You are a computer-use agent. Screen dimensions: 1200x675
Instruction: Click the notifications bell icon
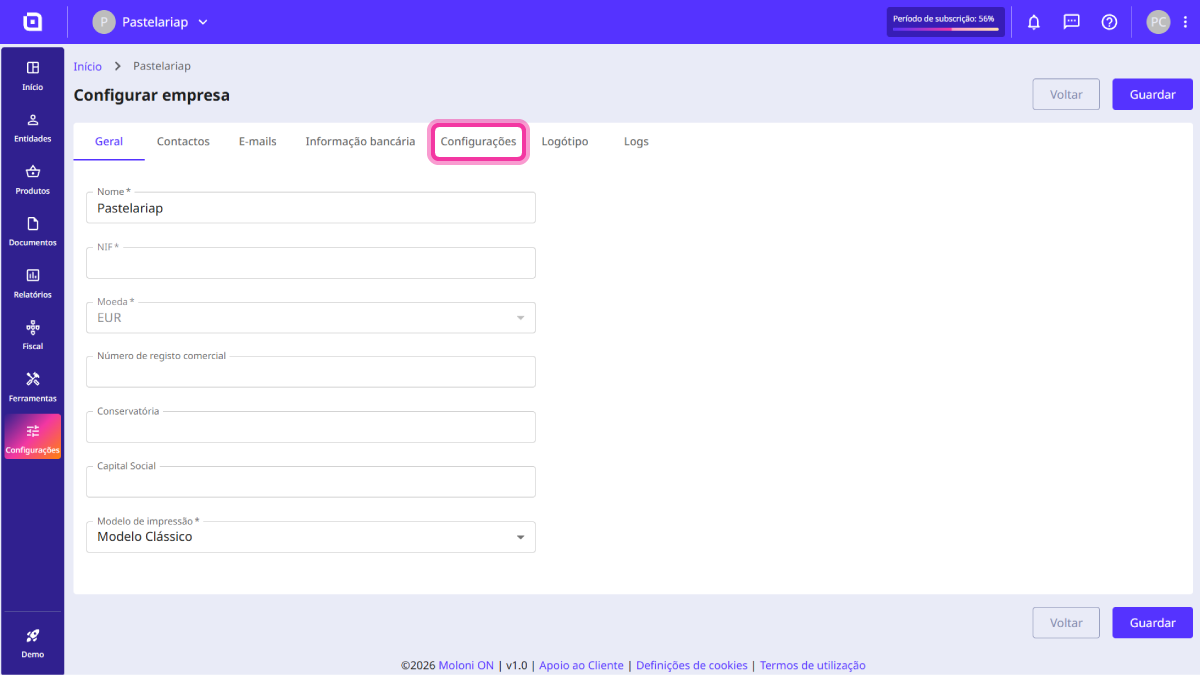[x=1034, y=22]
